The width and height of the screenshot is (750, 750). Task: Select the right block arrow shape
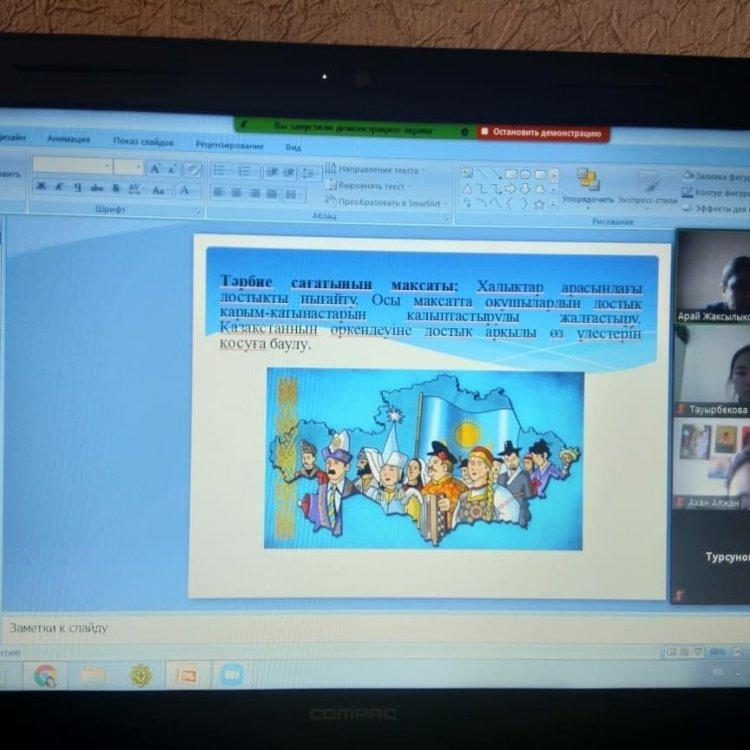tap(511, 190)
